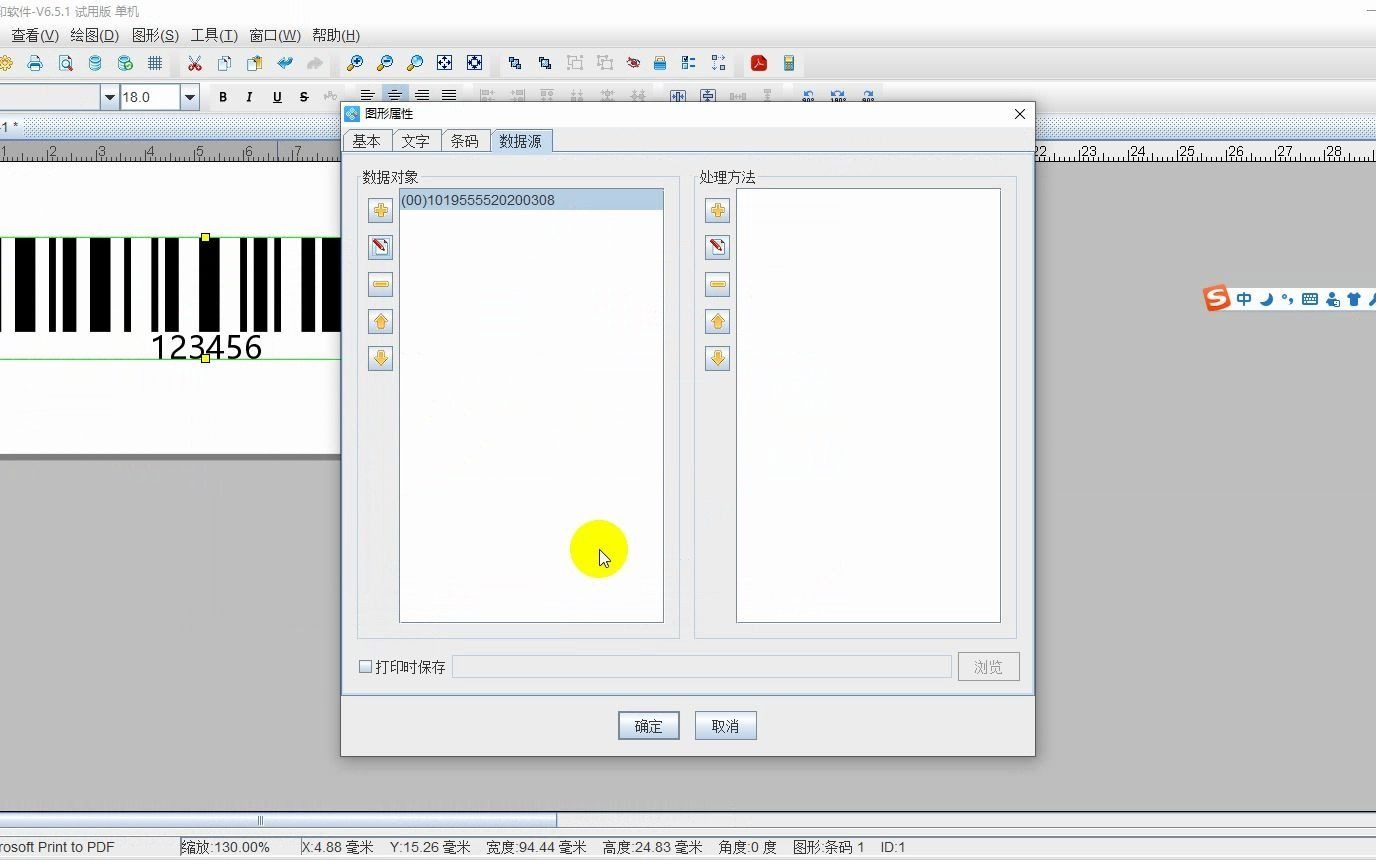Click the scissors cut icon
Screen dimensions: 1376x860
pyautogui.click(x=195, y=63)
